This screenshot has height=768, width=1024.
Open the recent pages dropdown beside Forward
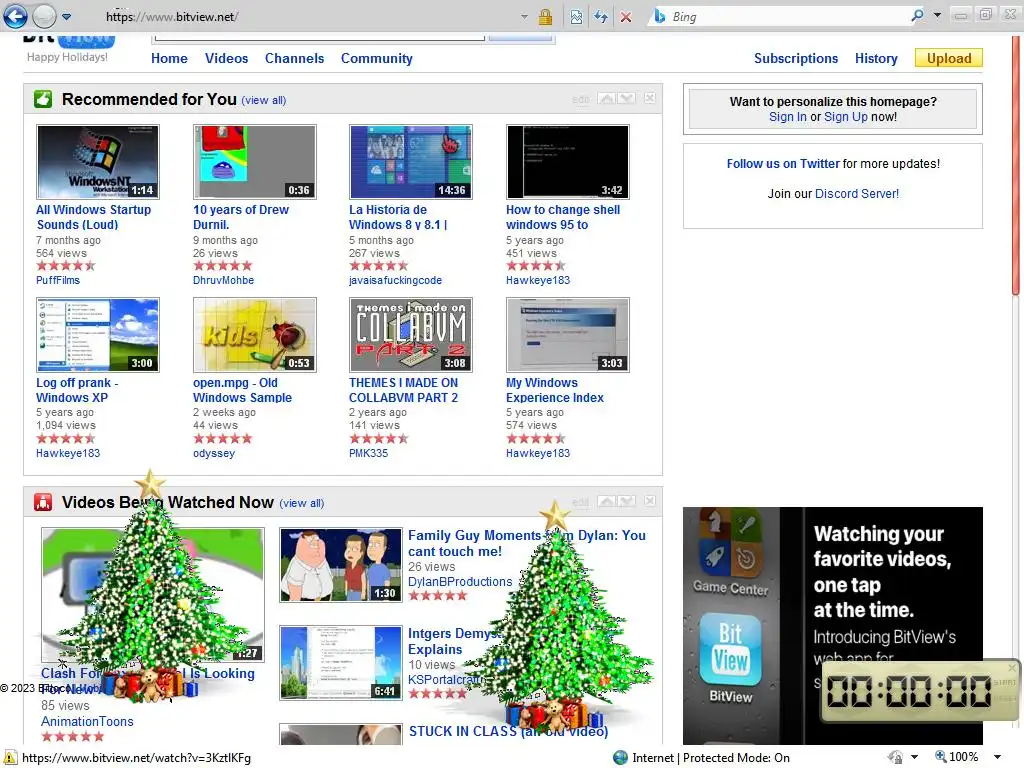(67, 17)
